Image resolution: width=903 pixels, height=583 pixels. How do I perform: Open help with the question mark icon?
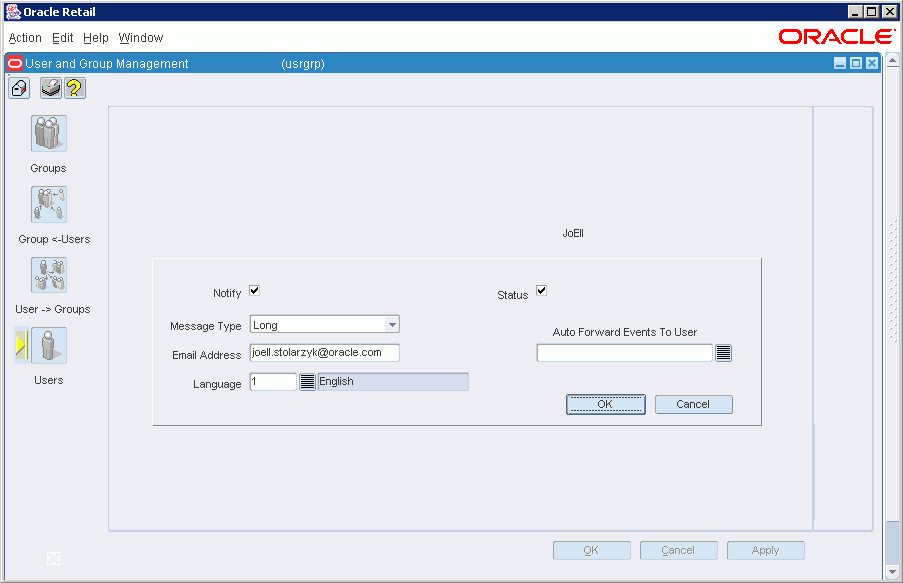75,88
